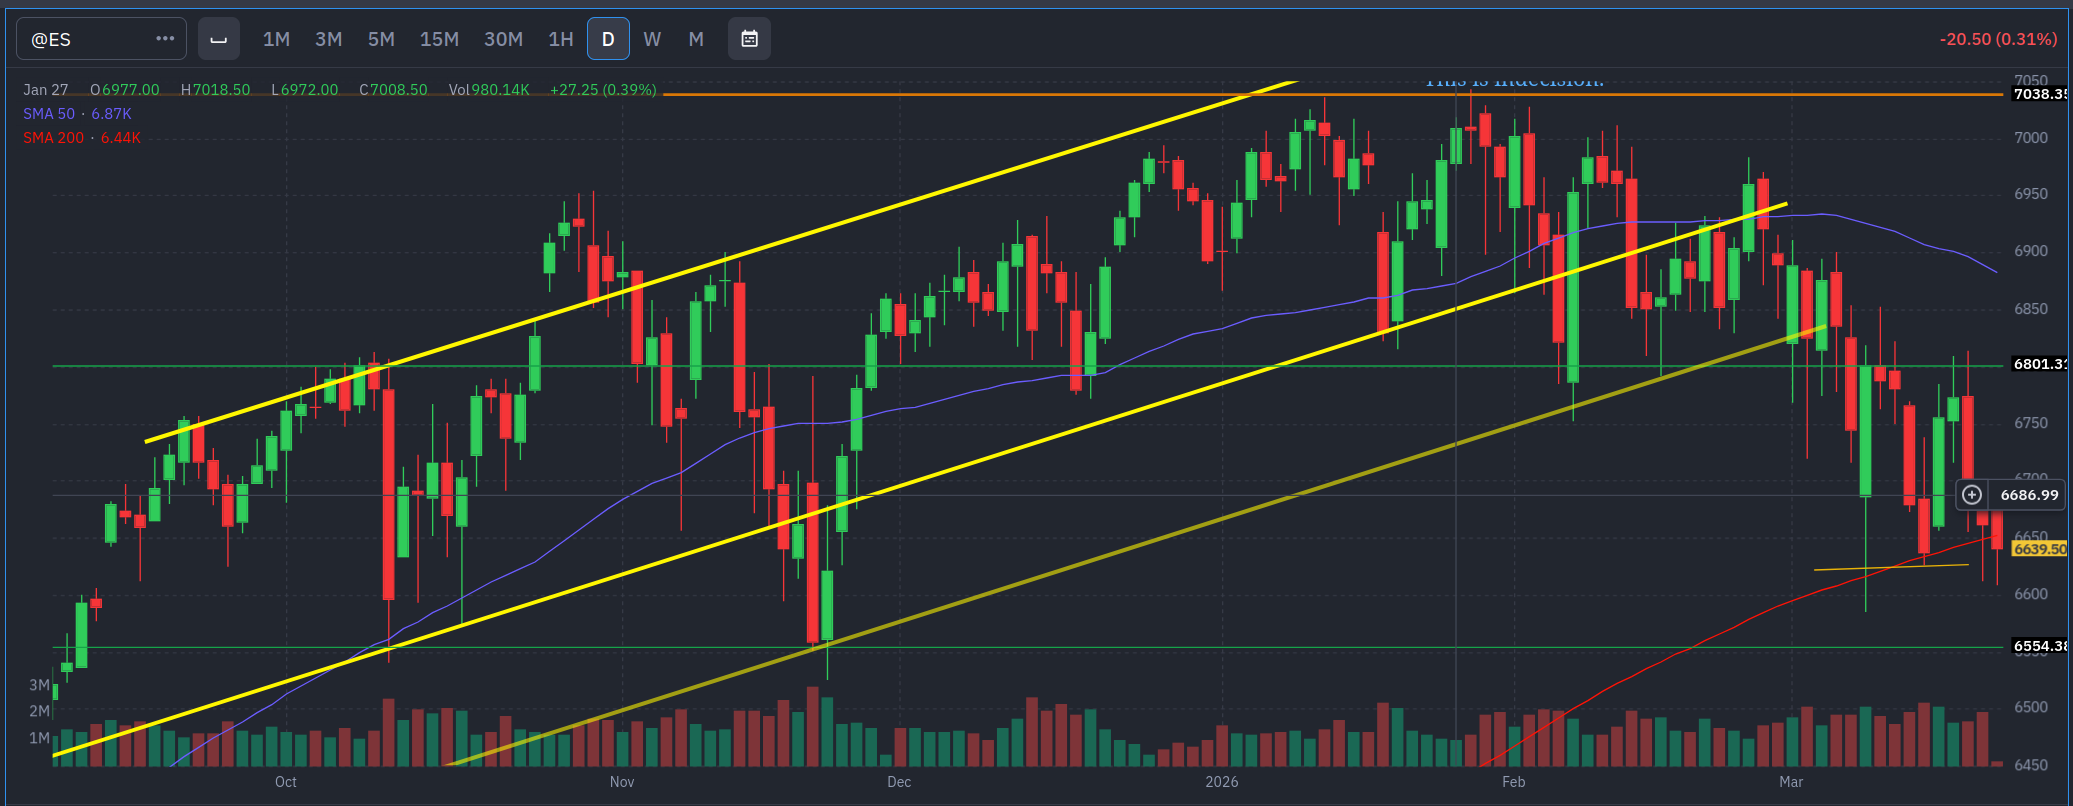Screen dimensions: 2073x806
Task: Click the 6554.38 support level label
Action: click(2038, 646)
